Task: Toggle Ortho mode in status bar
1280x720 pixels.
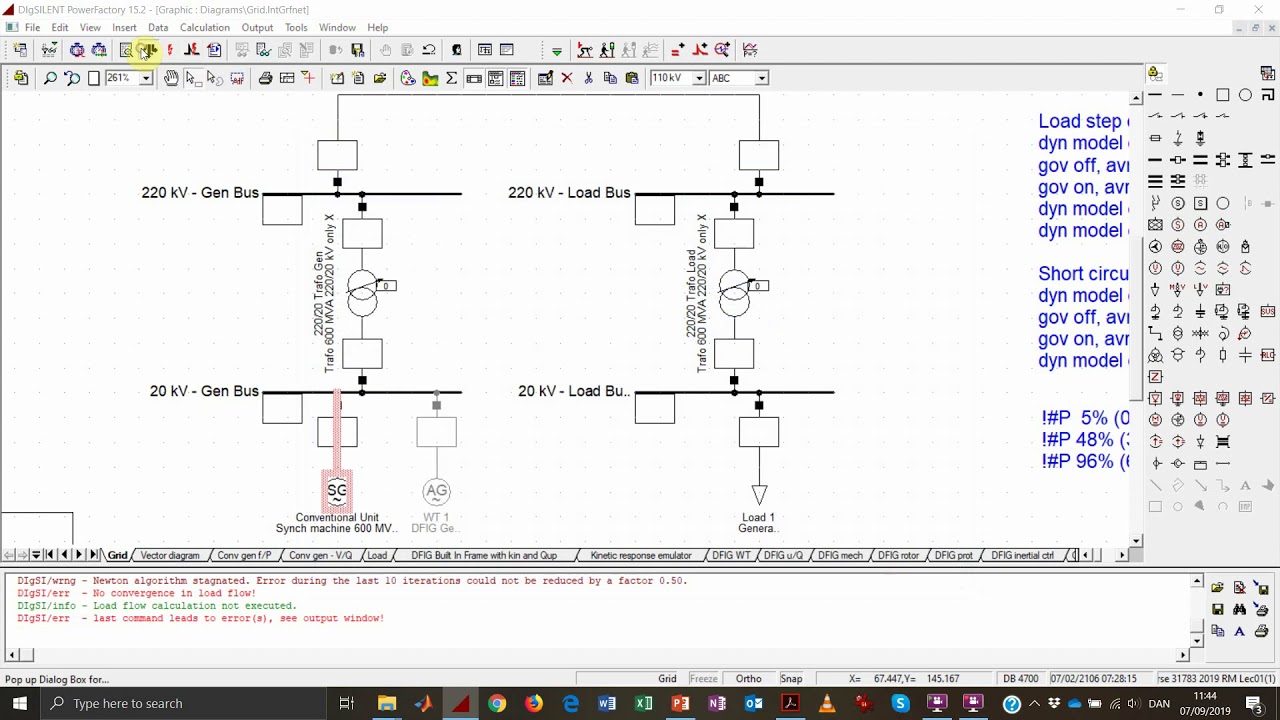Action: click(x=748, y=679)
